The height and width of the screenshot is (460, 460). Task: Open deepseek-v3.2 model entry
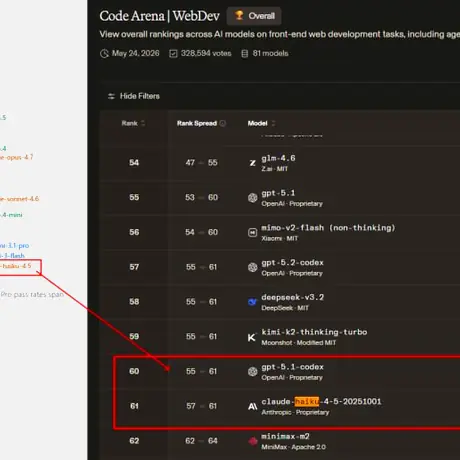pyautogui.click(x=293, y=297)
